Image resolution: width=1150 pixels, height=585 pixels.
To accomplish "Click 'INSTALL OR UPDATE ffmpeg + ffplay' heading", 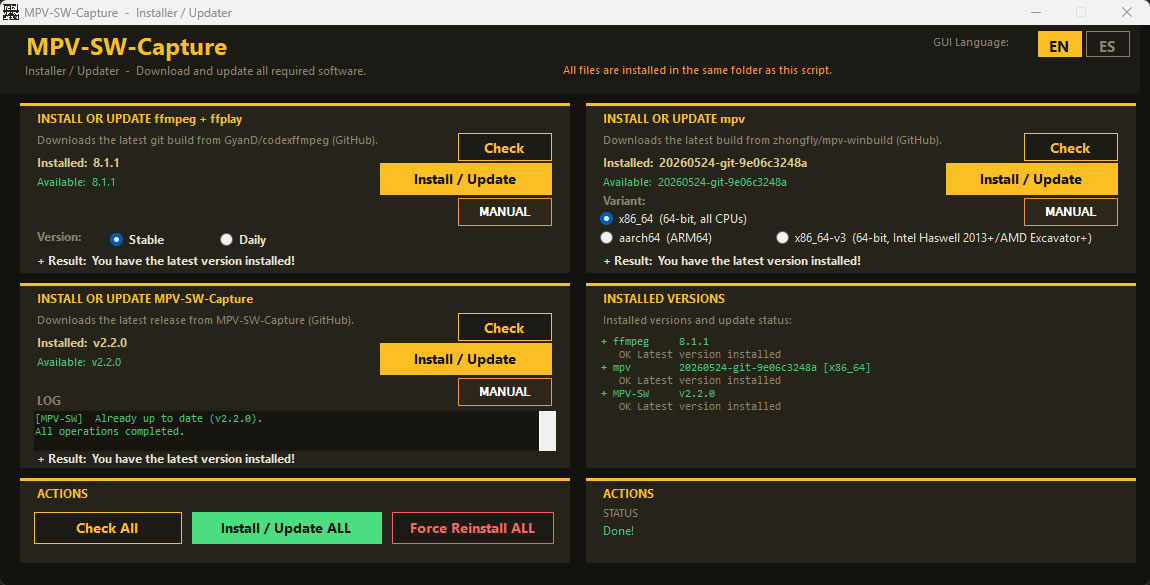I will click(139, 119).
